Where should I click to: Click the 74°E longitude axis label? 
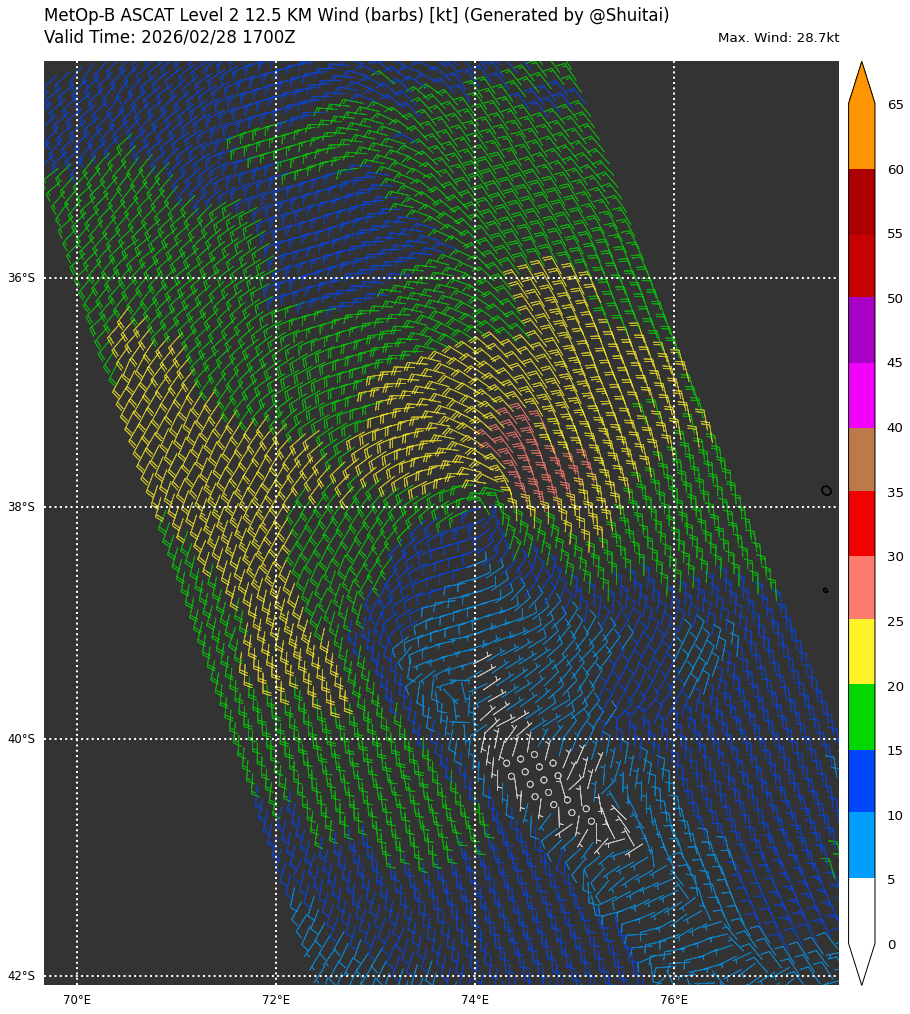click(x=475, y=1000)
